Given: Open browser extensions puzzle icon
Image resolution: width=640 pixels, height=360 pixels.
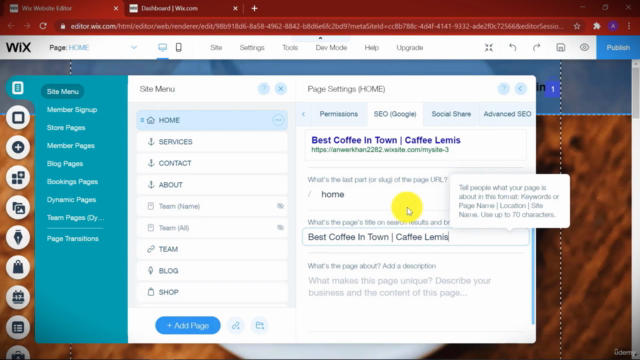Looking at the screenshot, I should (597, 26).
